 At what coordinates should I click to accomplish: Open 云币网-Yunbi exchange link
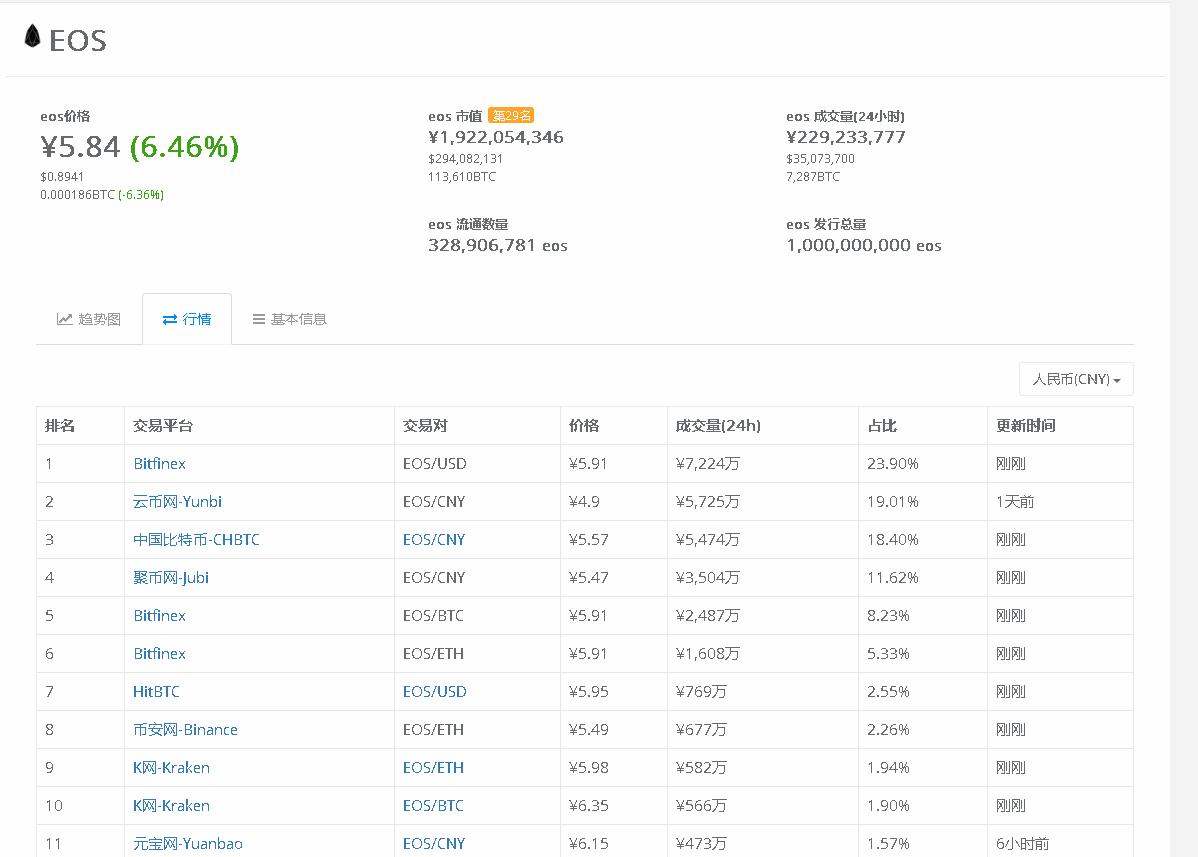click(177, 502)
